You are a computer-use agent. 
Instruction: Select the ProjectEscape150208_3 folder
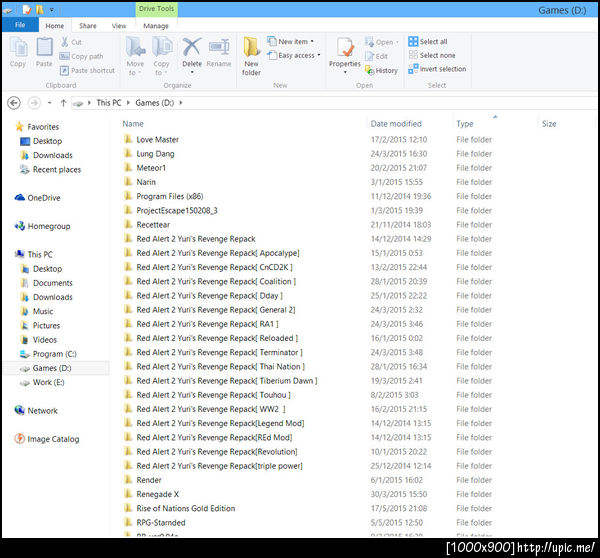(x=177, y=210)
